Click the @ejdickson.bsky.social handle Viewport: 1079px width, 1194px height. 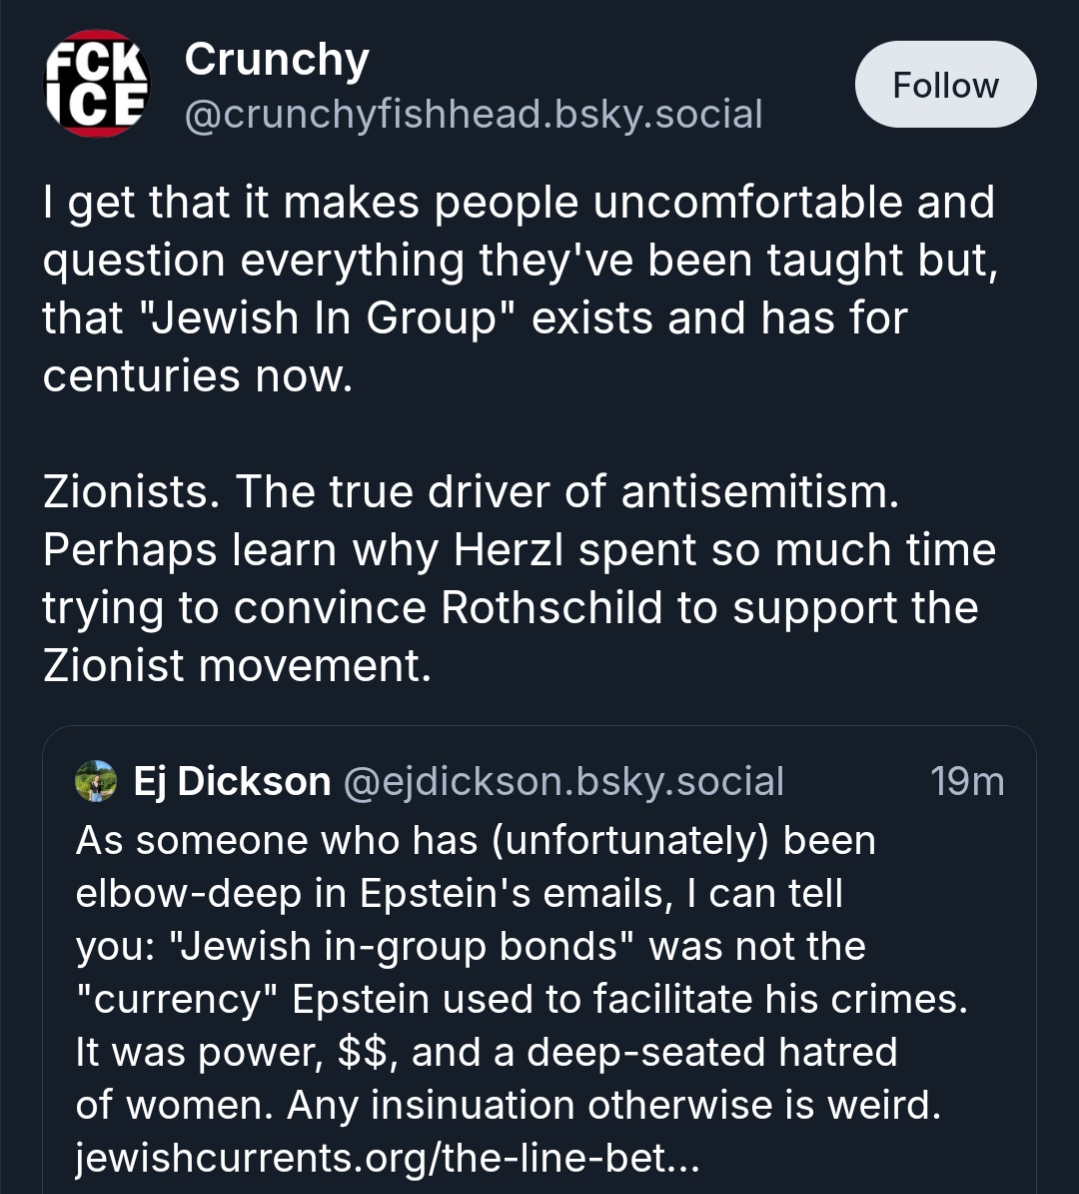pos(564,781)
